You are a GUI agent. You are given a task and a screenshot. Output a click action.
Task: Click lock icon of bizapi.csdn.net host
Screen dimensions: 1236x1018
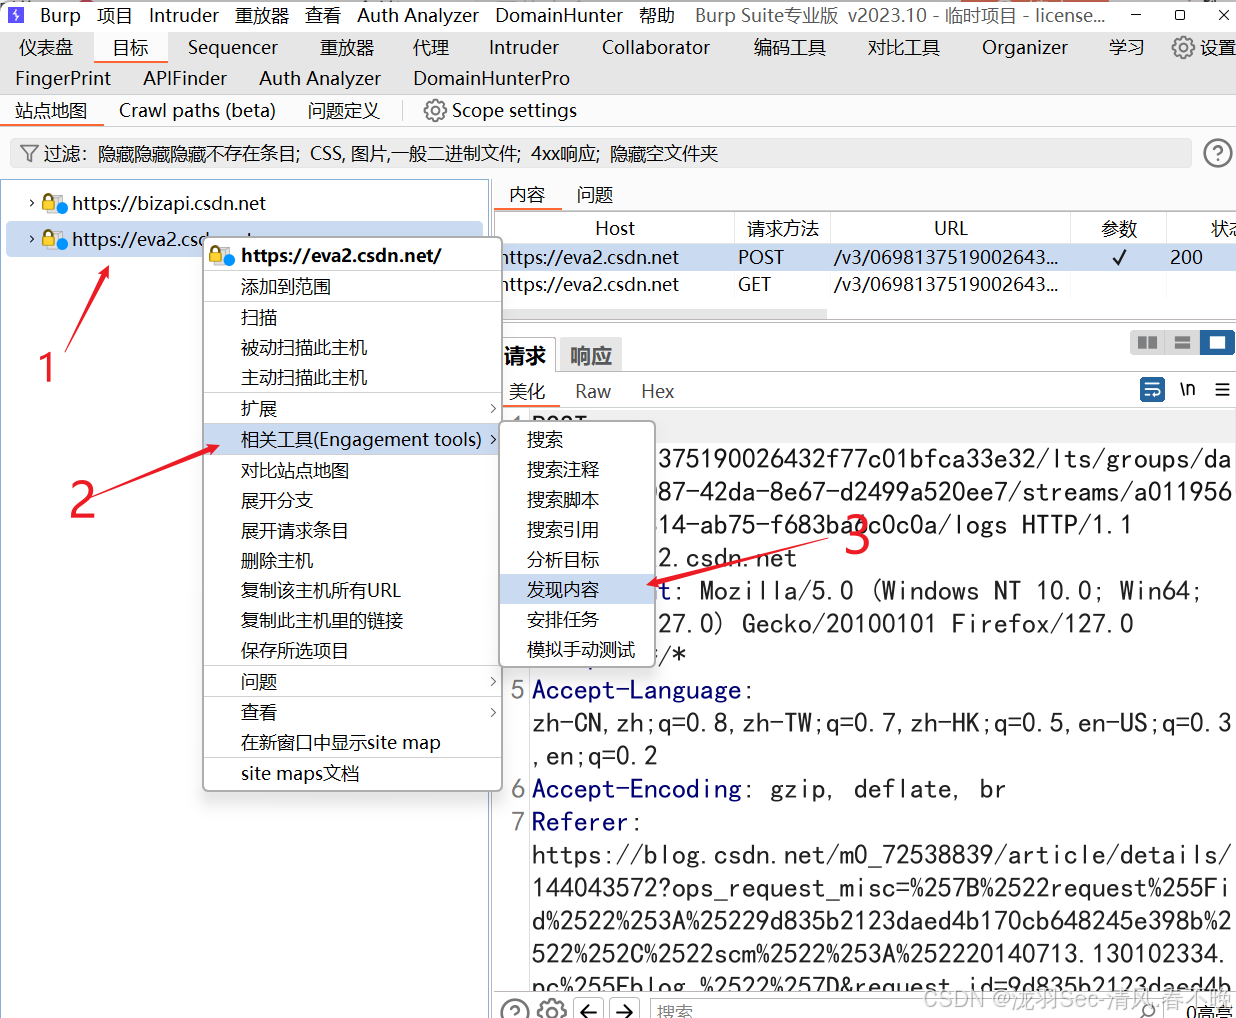pos(53,203)
